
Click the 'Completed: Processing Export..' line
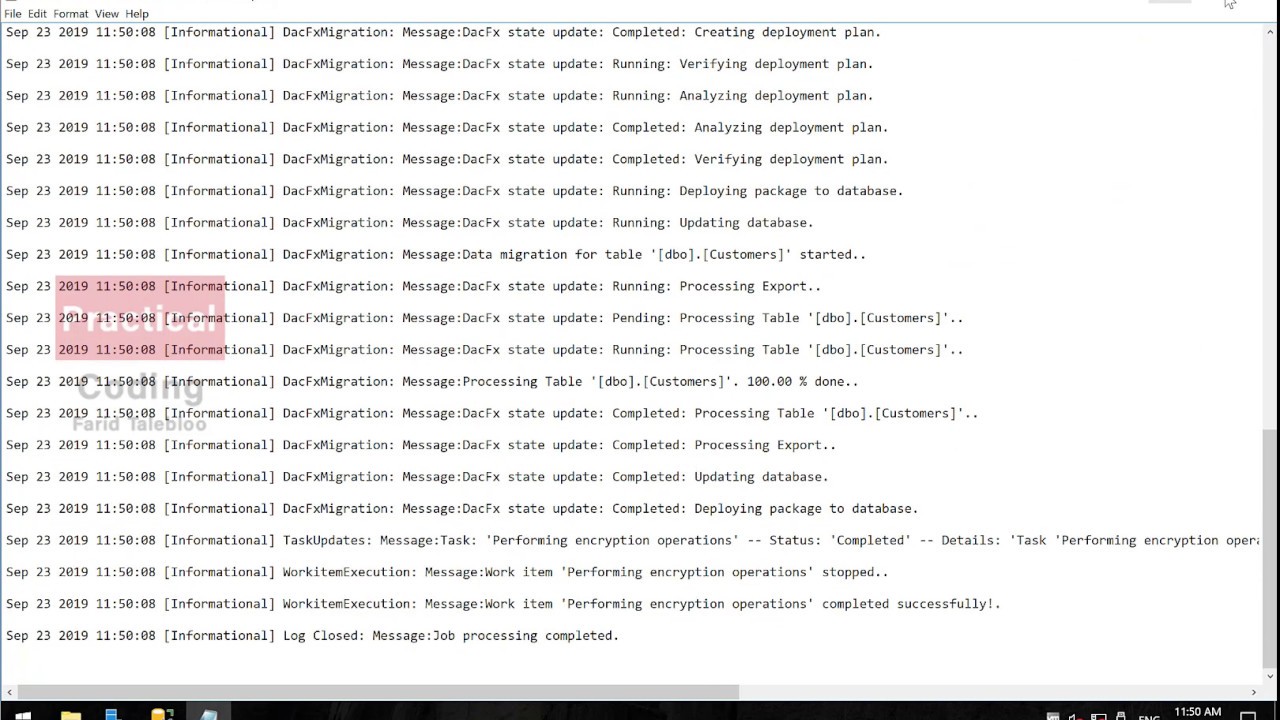point(421,445)
